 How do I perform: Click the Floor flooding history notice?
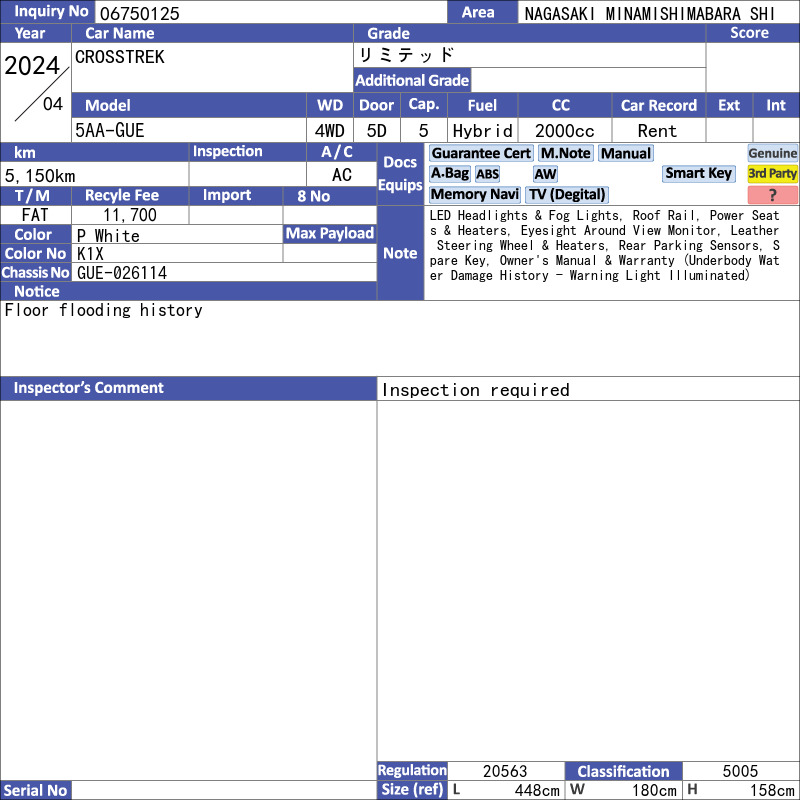104,310
